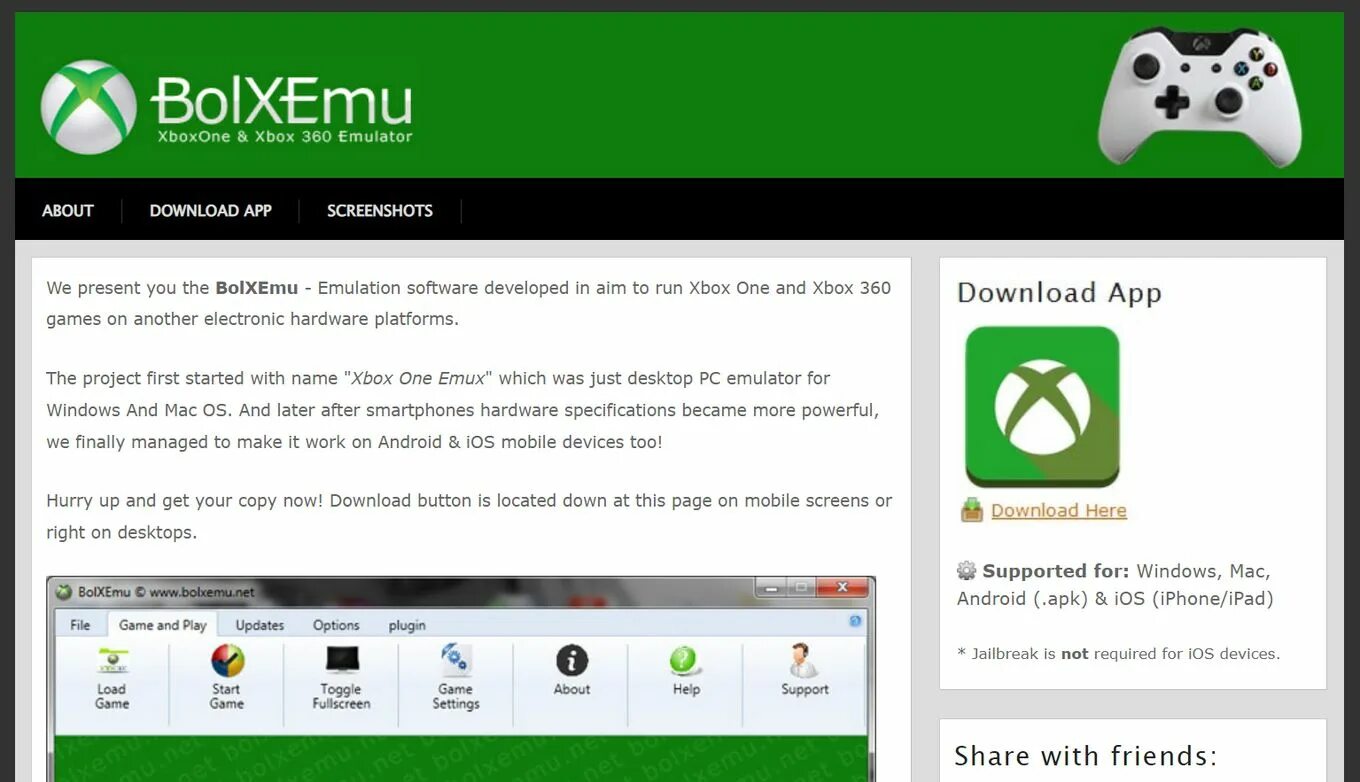This screenshot has height=782, width=1360.
Task: Open the SCREENSHOTS nav item
Action: 380,210
